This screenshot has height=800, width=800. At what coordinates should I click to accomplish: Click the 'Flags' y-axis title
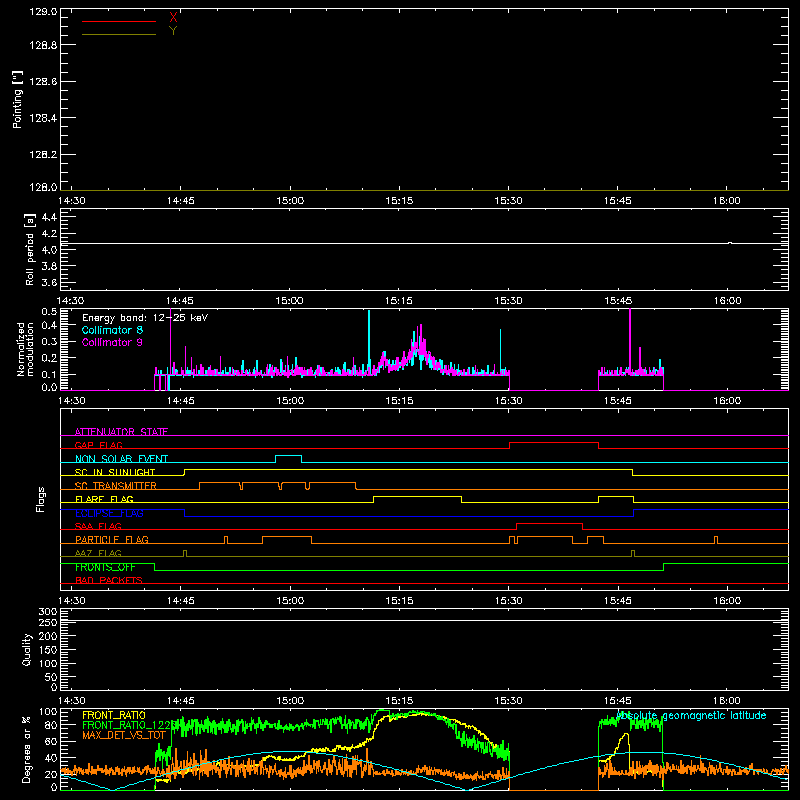[x=41, y=500]
